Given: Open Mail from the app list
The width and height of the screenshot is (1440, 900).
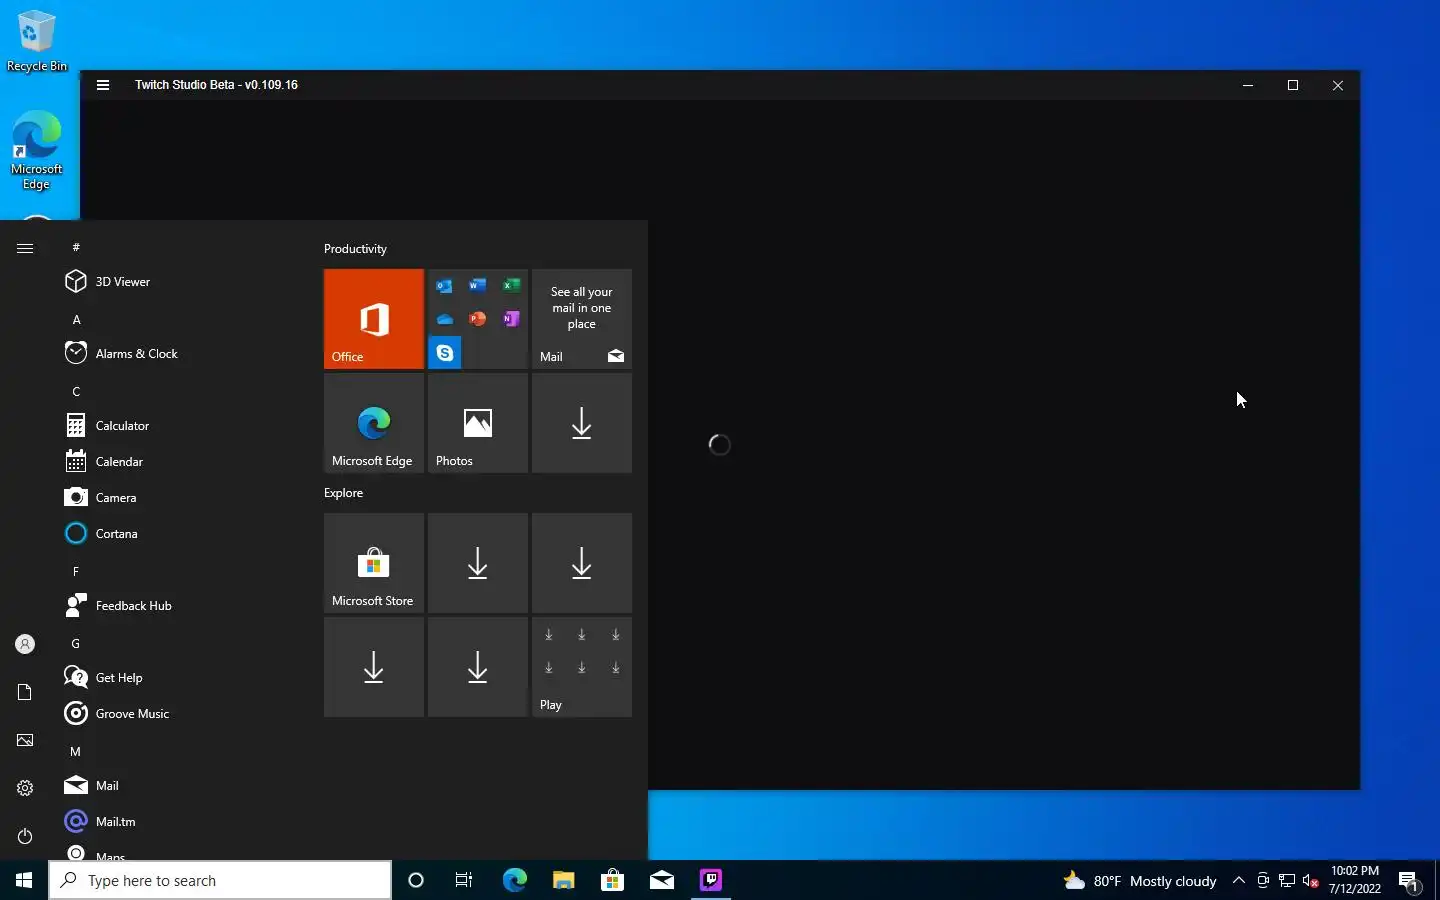Looking at the screenshot, I should click(178, 786).
